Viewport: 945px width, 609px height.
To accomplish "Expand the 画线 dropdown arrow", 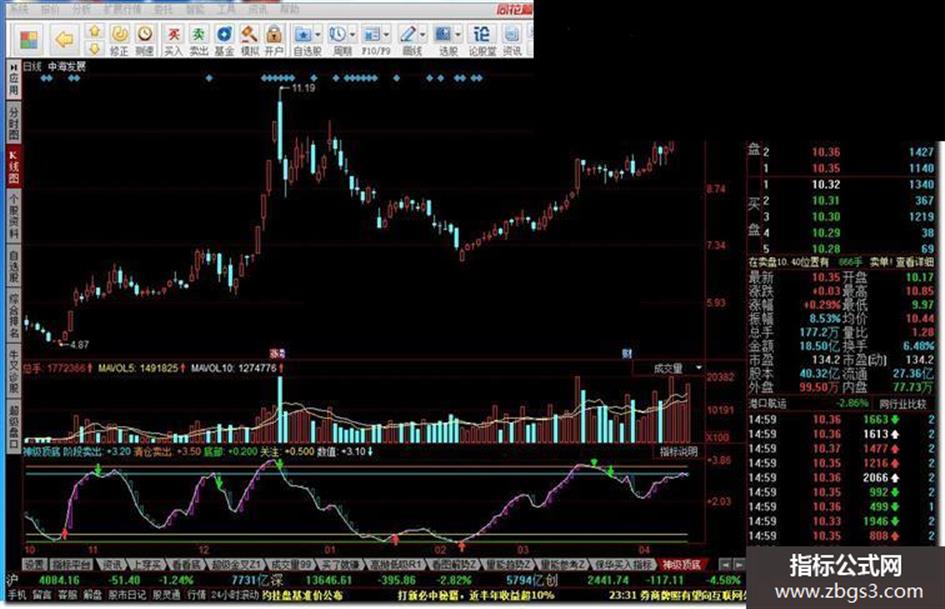I will [422, 34].
